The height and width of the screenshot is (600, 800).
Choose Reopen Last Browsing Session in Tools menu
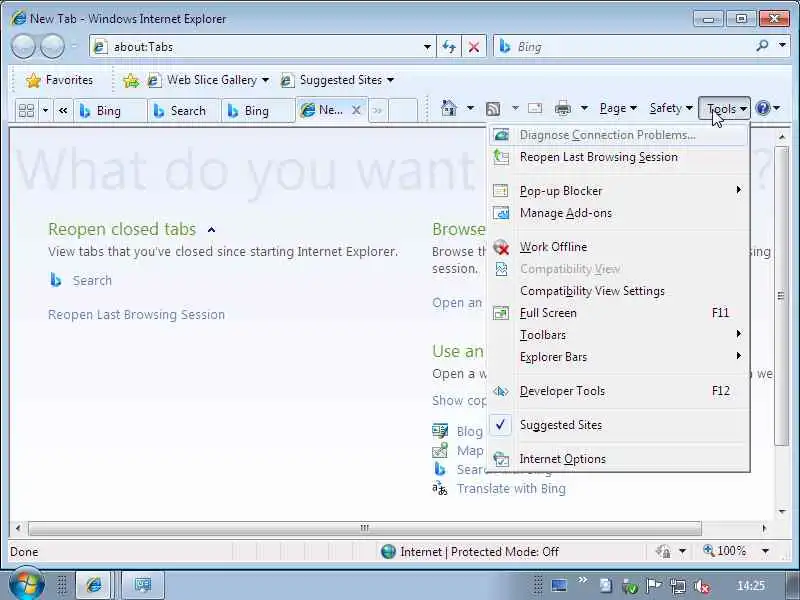618,157
